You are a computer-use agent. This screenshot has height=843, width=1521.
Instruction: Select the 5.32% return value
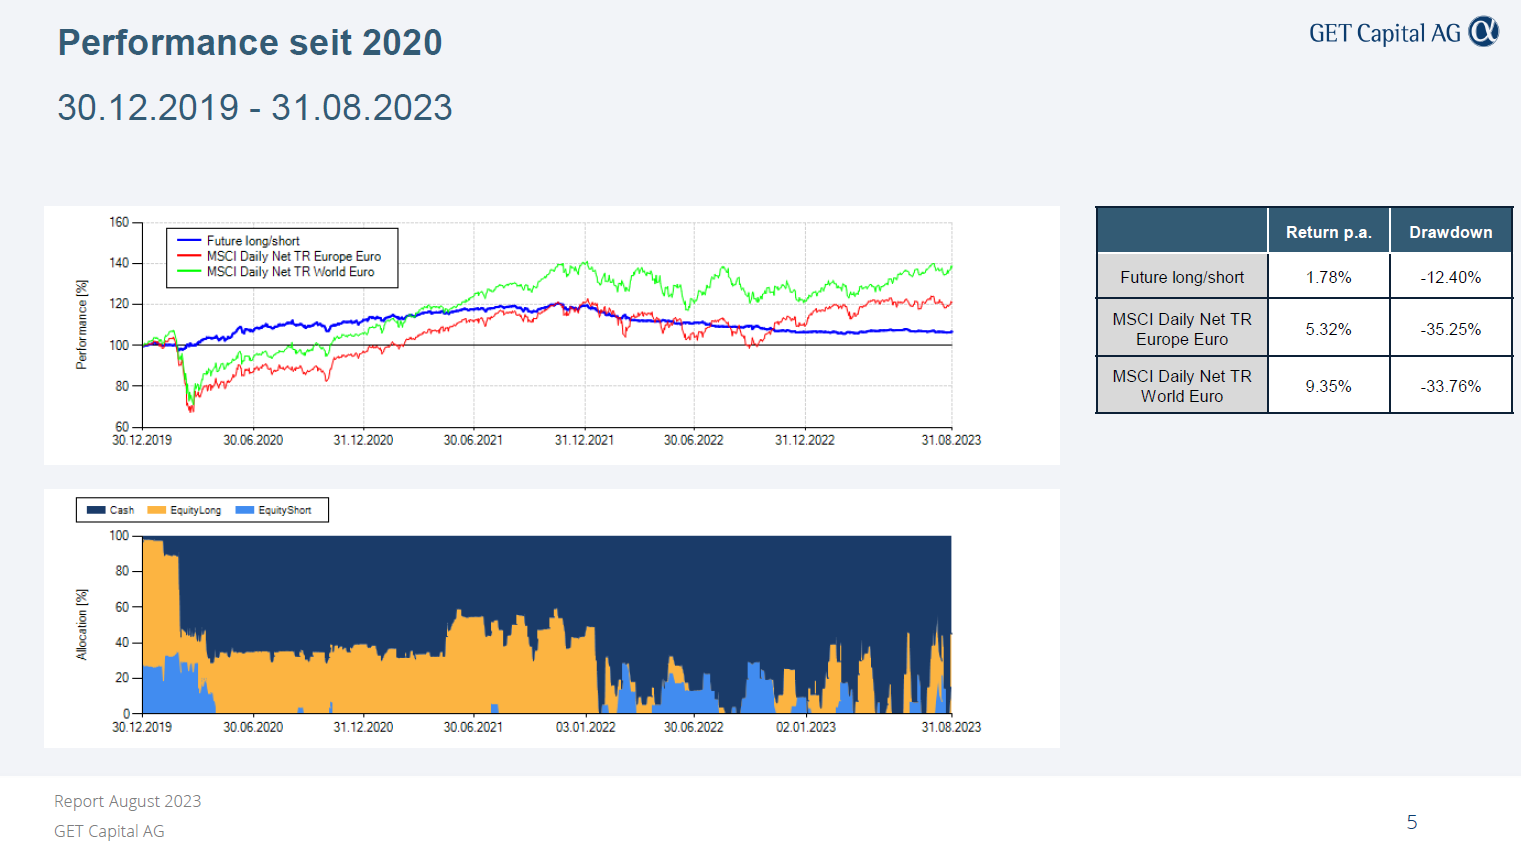pyautogui.click(x=1328, y=329)
